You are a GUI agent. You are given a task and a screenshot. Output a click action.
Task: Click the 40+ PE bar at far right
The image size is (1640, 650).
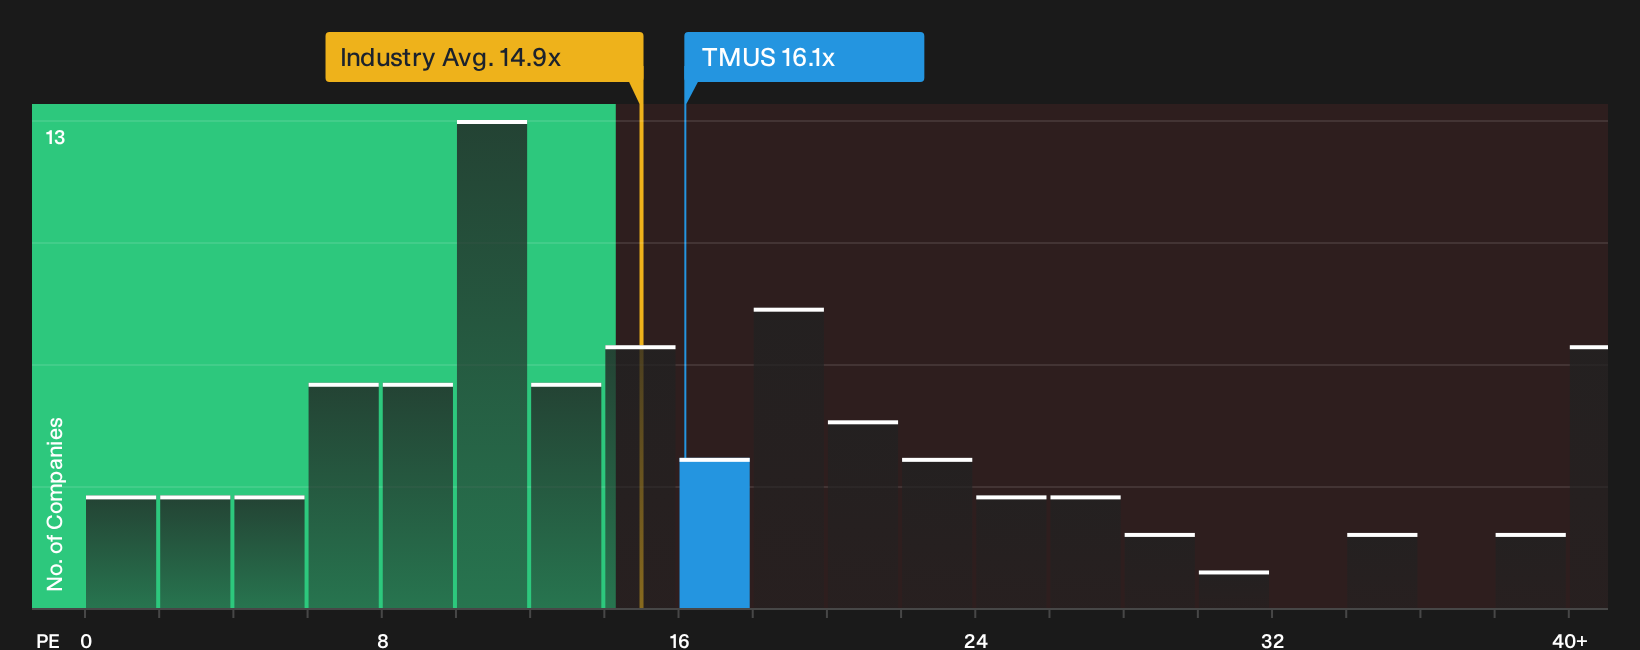pos(1589,477)
